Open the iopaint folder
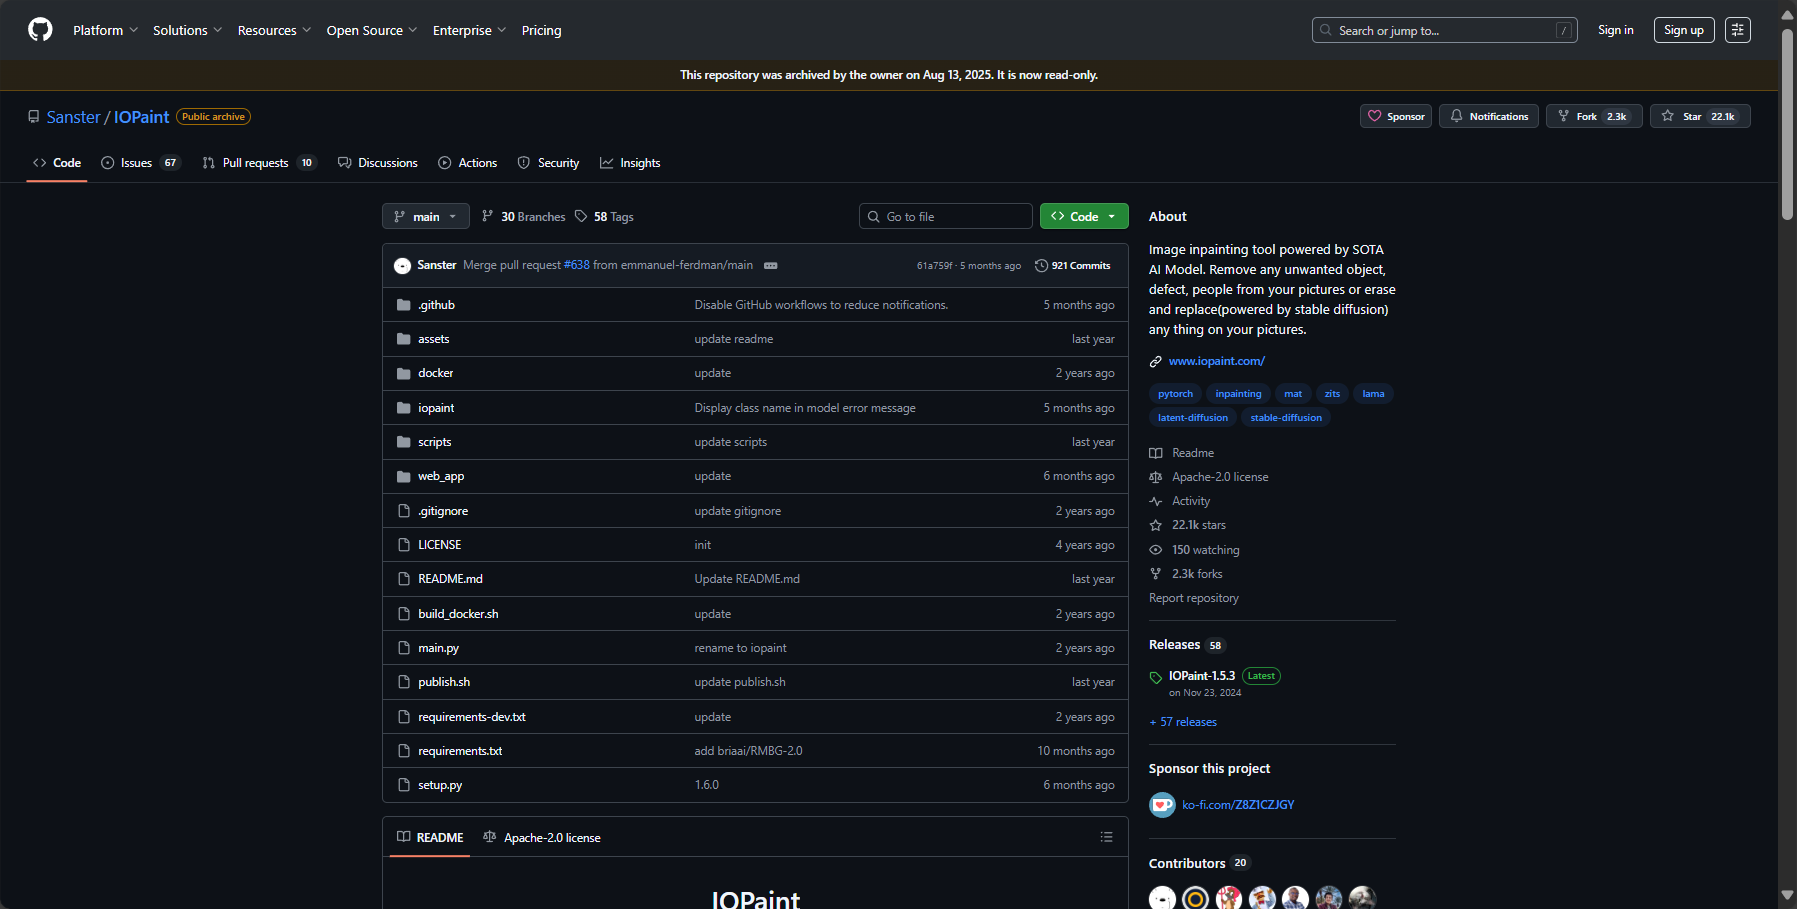This screenshot has height=909, width=1797. 436,408
